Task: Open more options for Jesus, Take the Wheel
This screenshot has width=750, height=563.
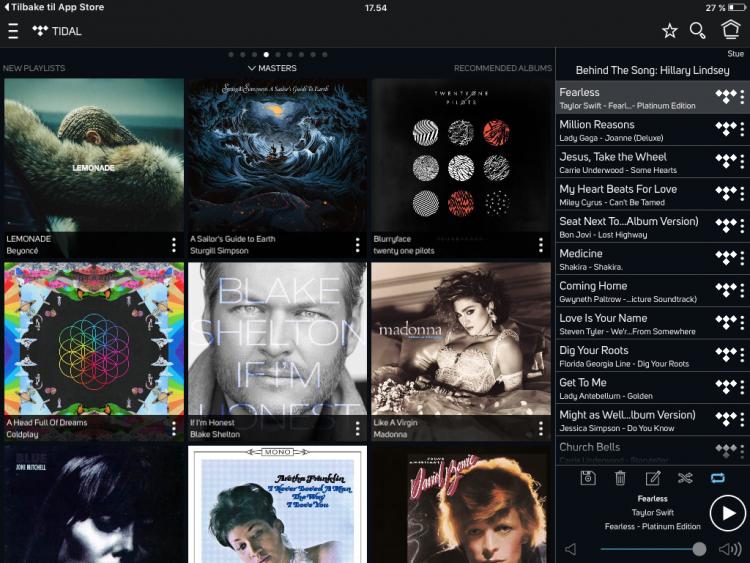Action: pyautogui.click(x=742, y=162)
